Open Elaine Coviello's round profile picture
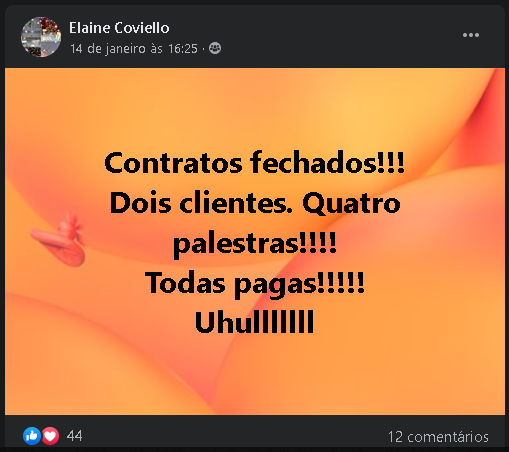 [x=41, y=37]
